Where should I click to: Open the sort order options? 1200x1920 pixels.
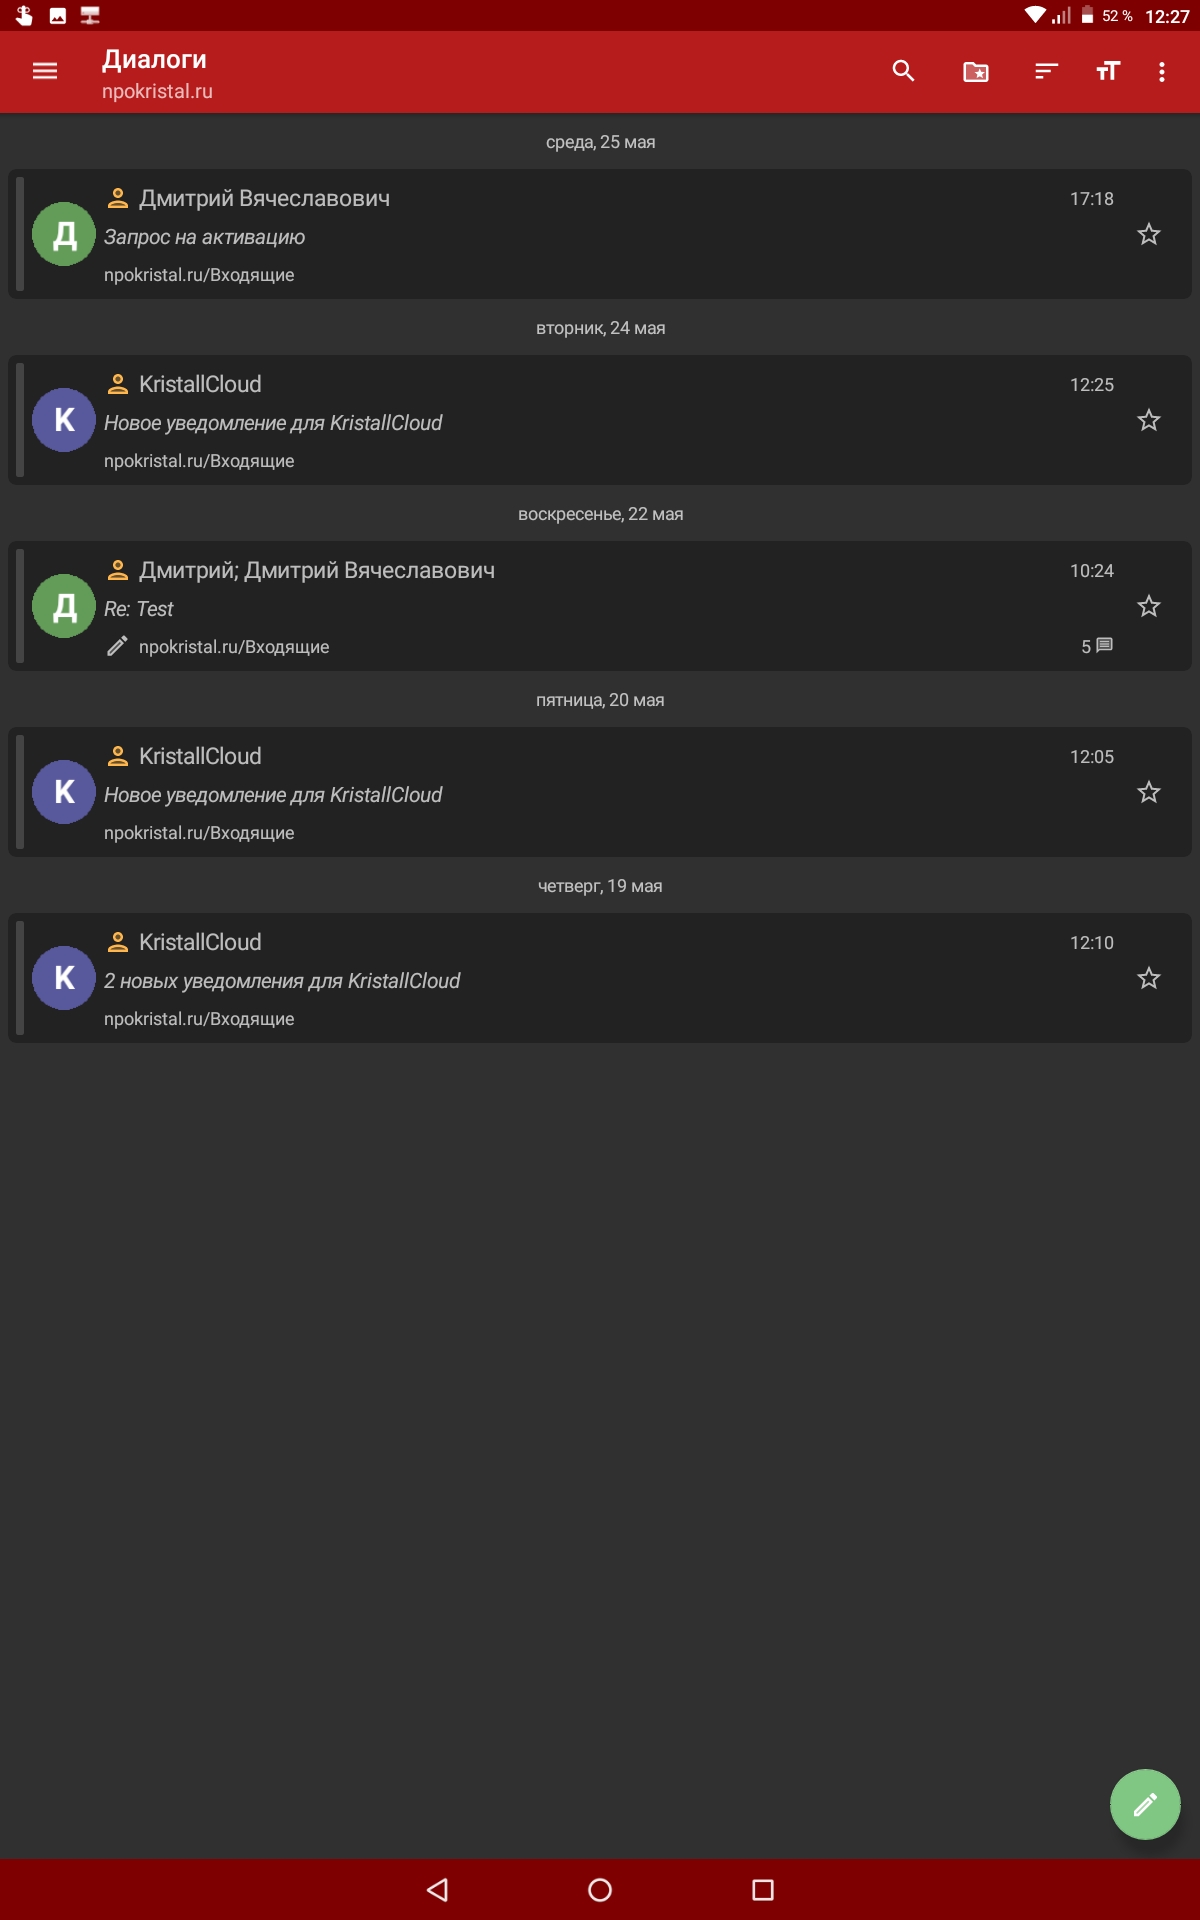pyautogui.click(x=1046, y=71)
